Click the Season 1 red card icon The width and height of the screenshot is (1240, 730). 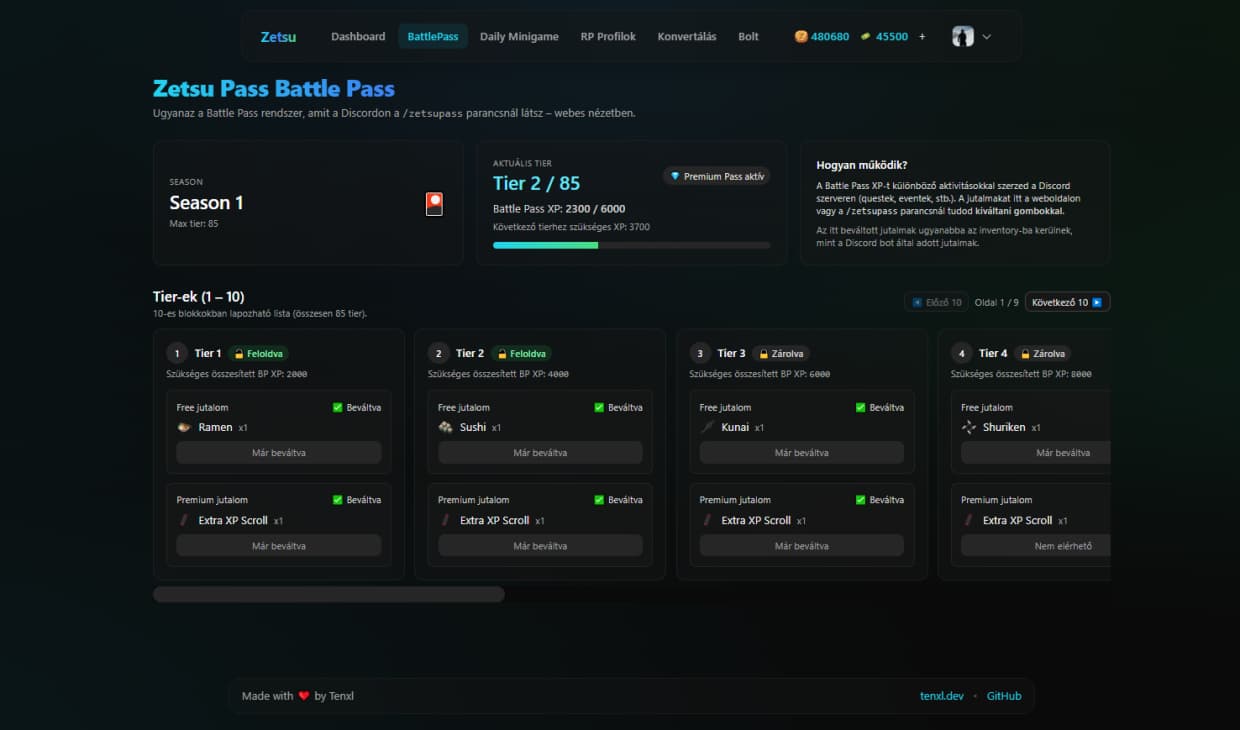tap(433, 204)
